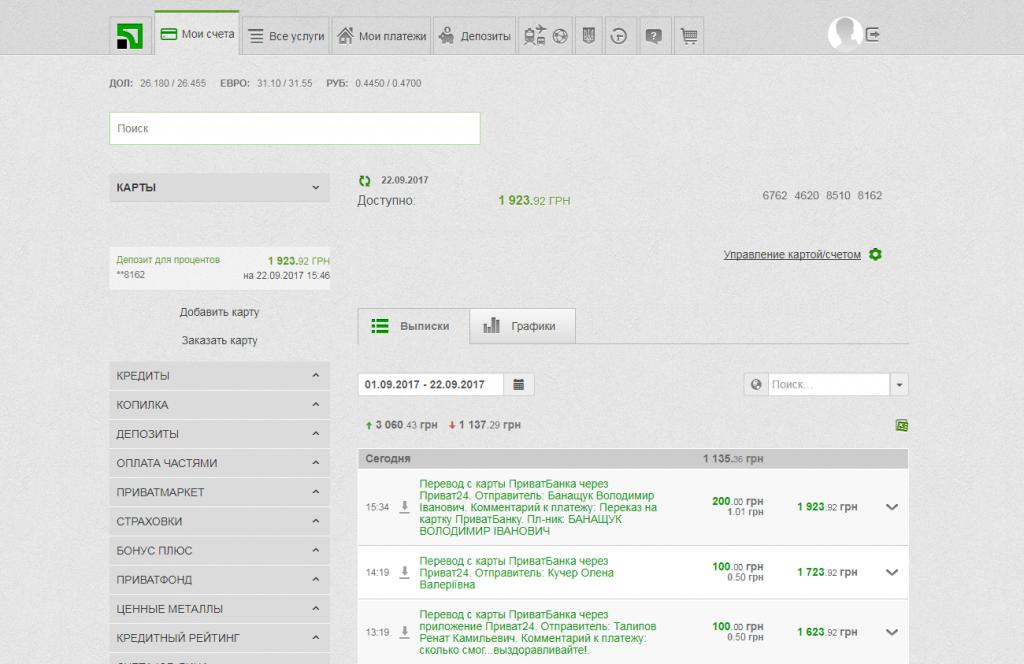Image resolution: width=1024 pixels, height=664 pixels.
Task: Collapse the КАРТЫ section
Action: coord(315,188)
